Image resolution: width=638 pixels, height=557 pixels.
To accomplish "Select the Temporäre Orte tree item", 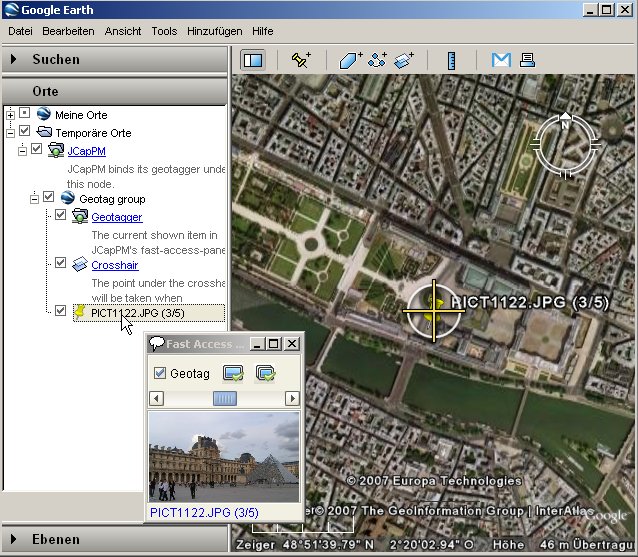I will 93,133.
